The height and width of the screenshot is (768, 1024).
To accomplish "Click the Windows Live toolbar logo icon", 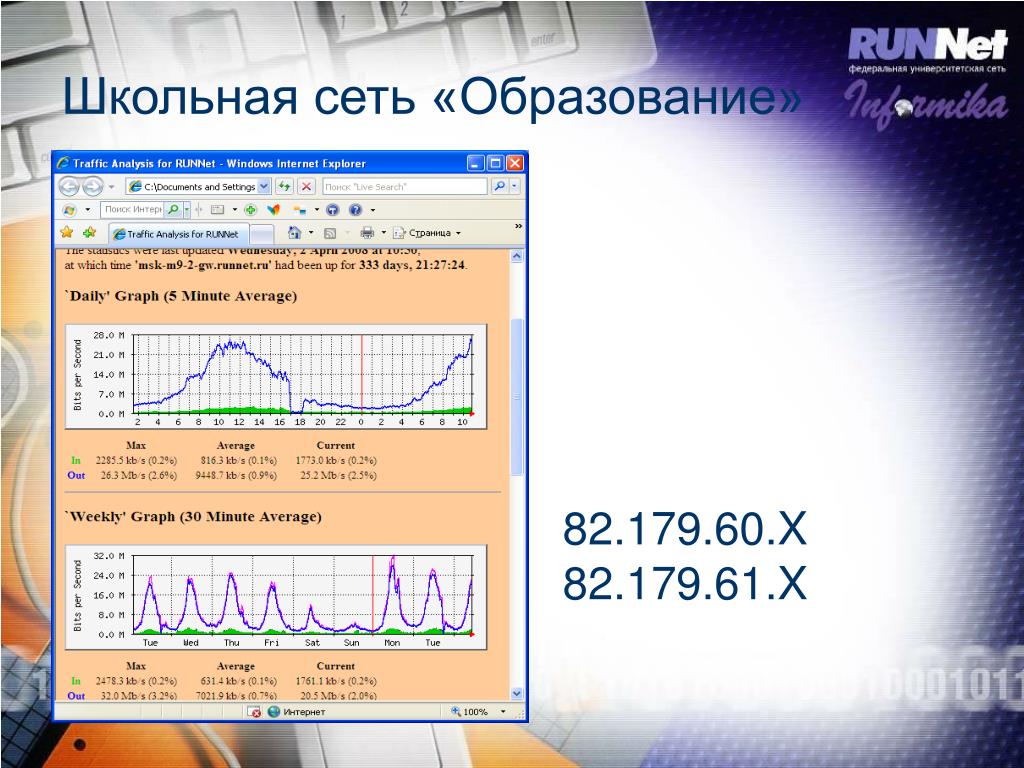I will coord(69,210).
